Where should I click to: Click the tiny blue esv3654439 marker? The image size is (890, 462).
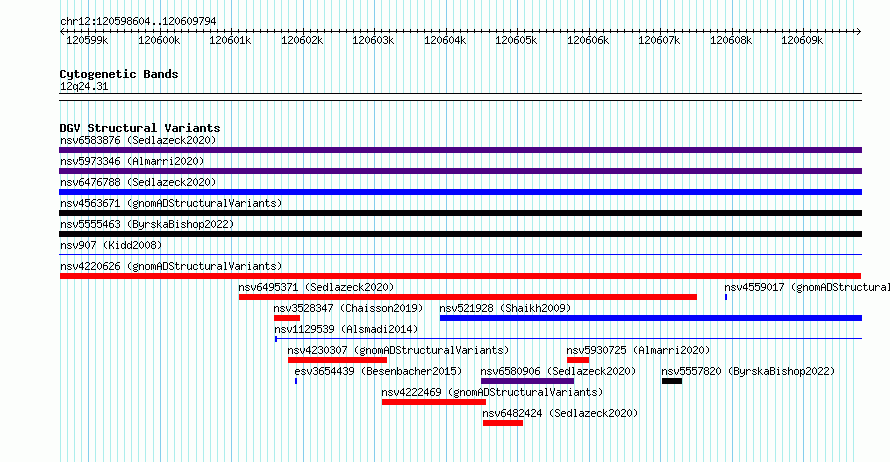click(296, 381)
